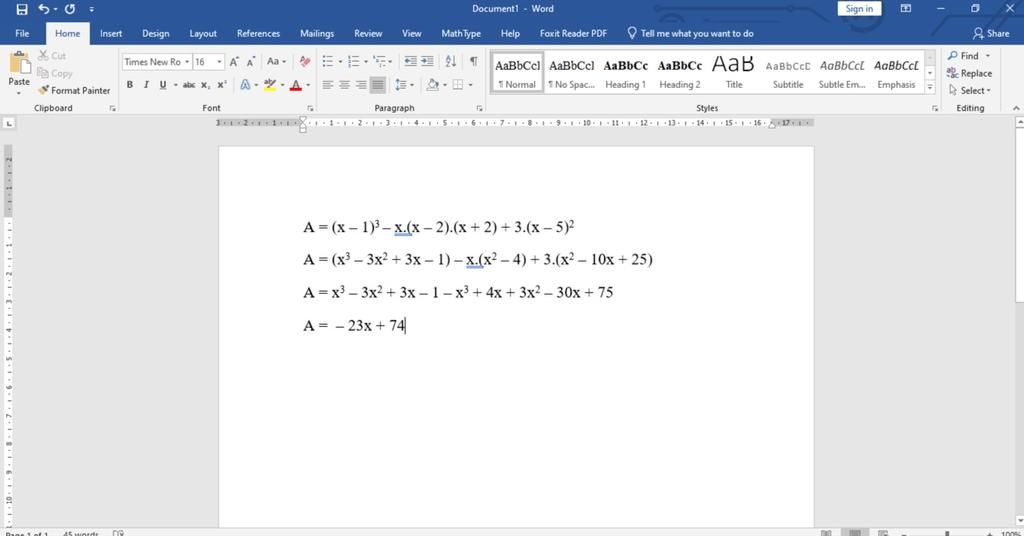
Task: Collapse the ribbon with the caret
Action: tap(1016, 108)
